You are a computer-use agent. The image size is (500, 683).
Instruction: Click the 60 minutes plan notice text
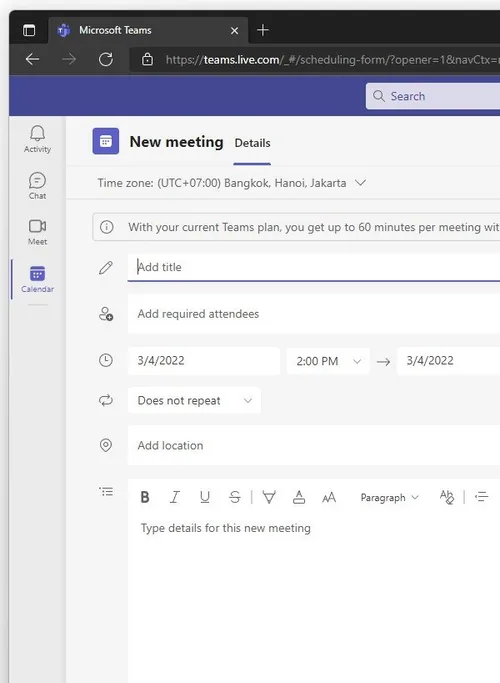coord(314,227)
